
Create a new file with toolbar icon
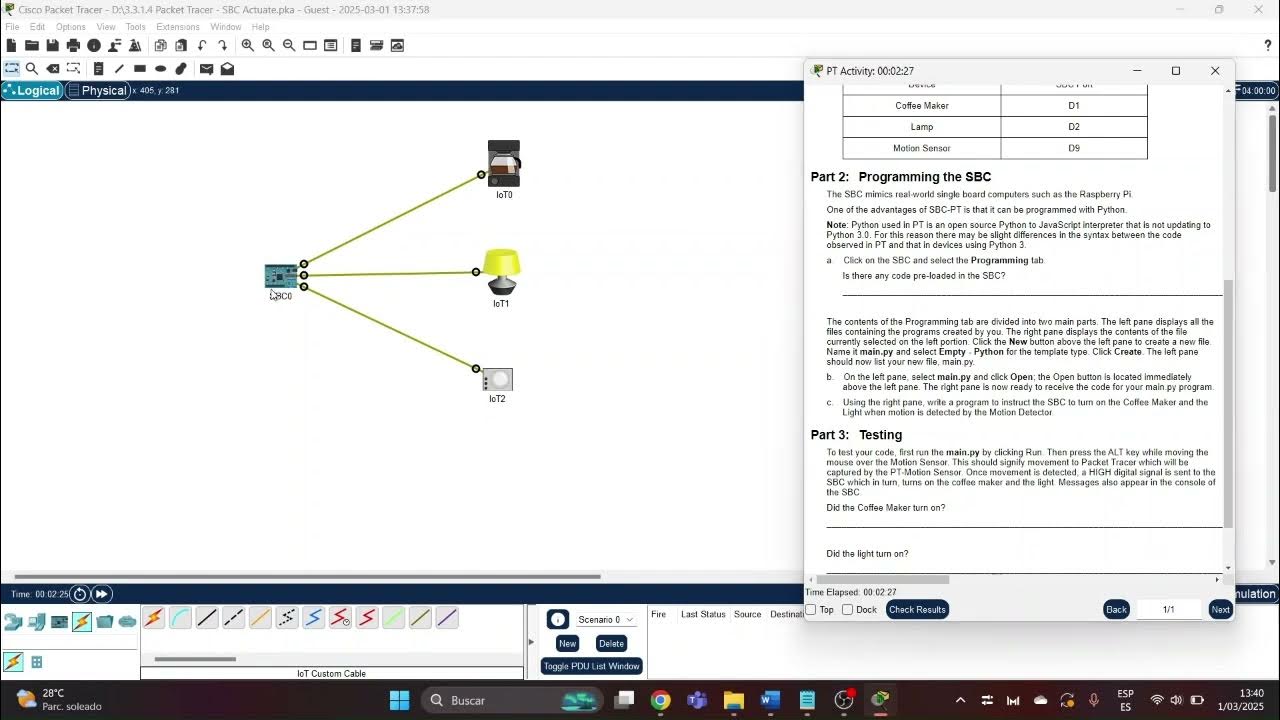[x=11, y=45]
